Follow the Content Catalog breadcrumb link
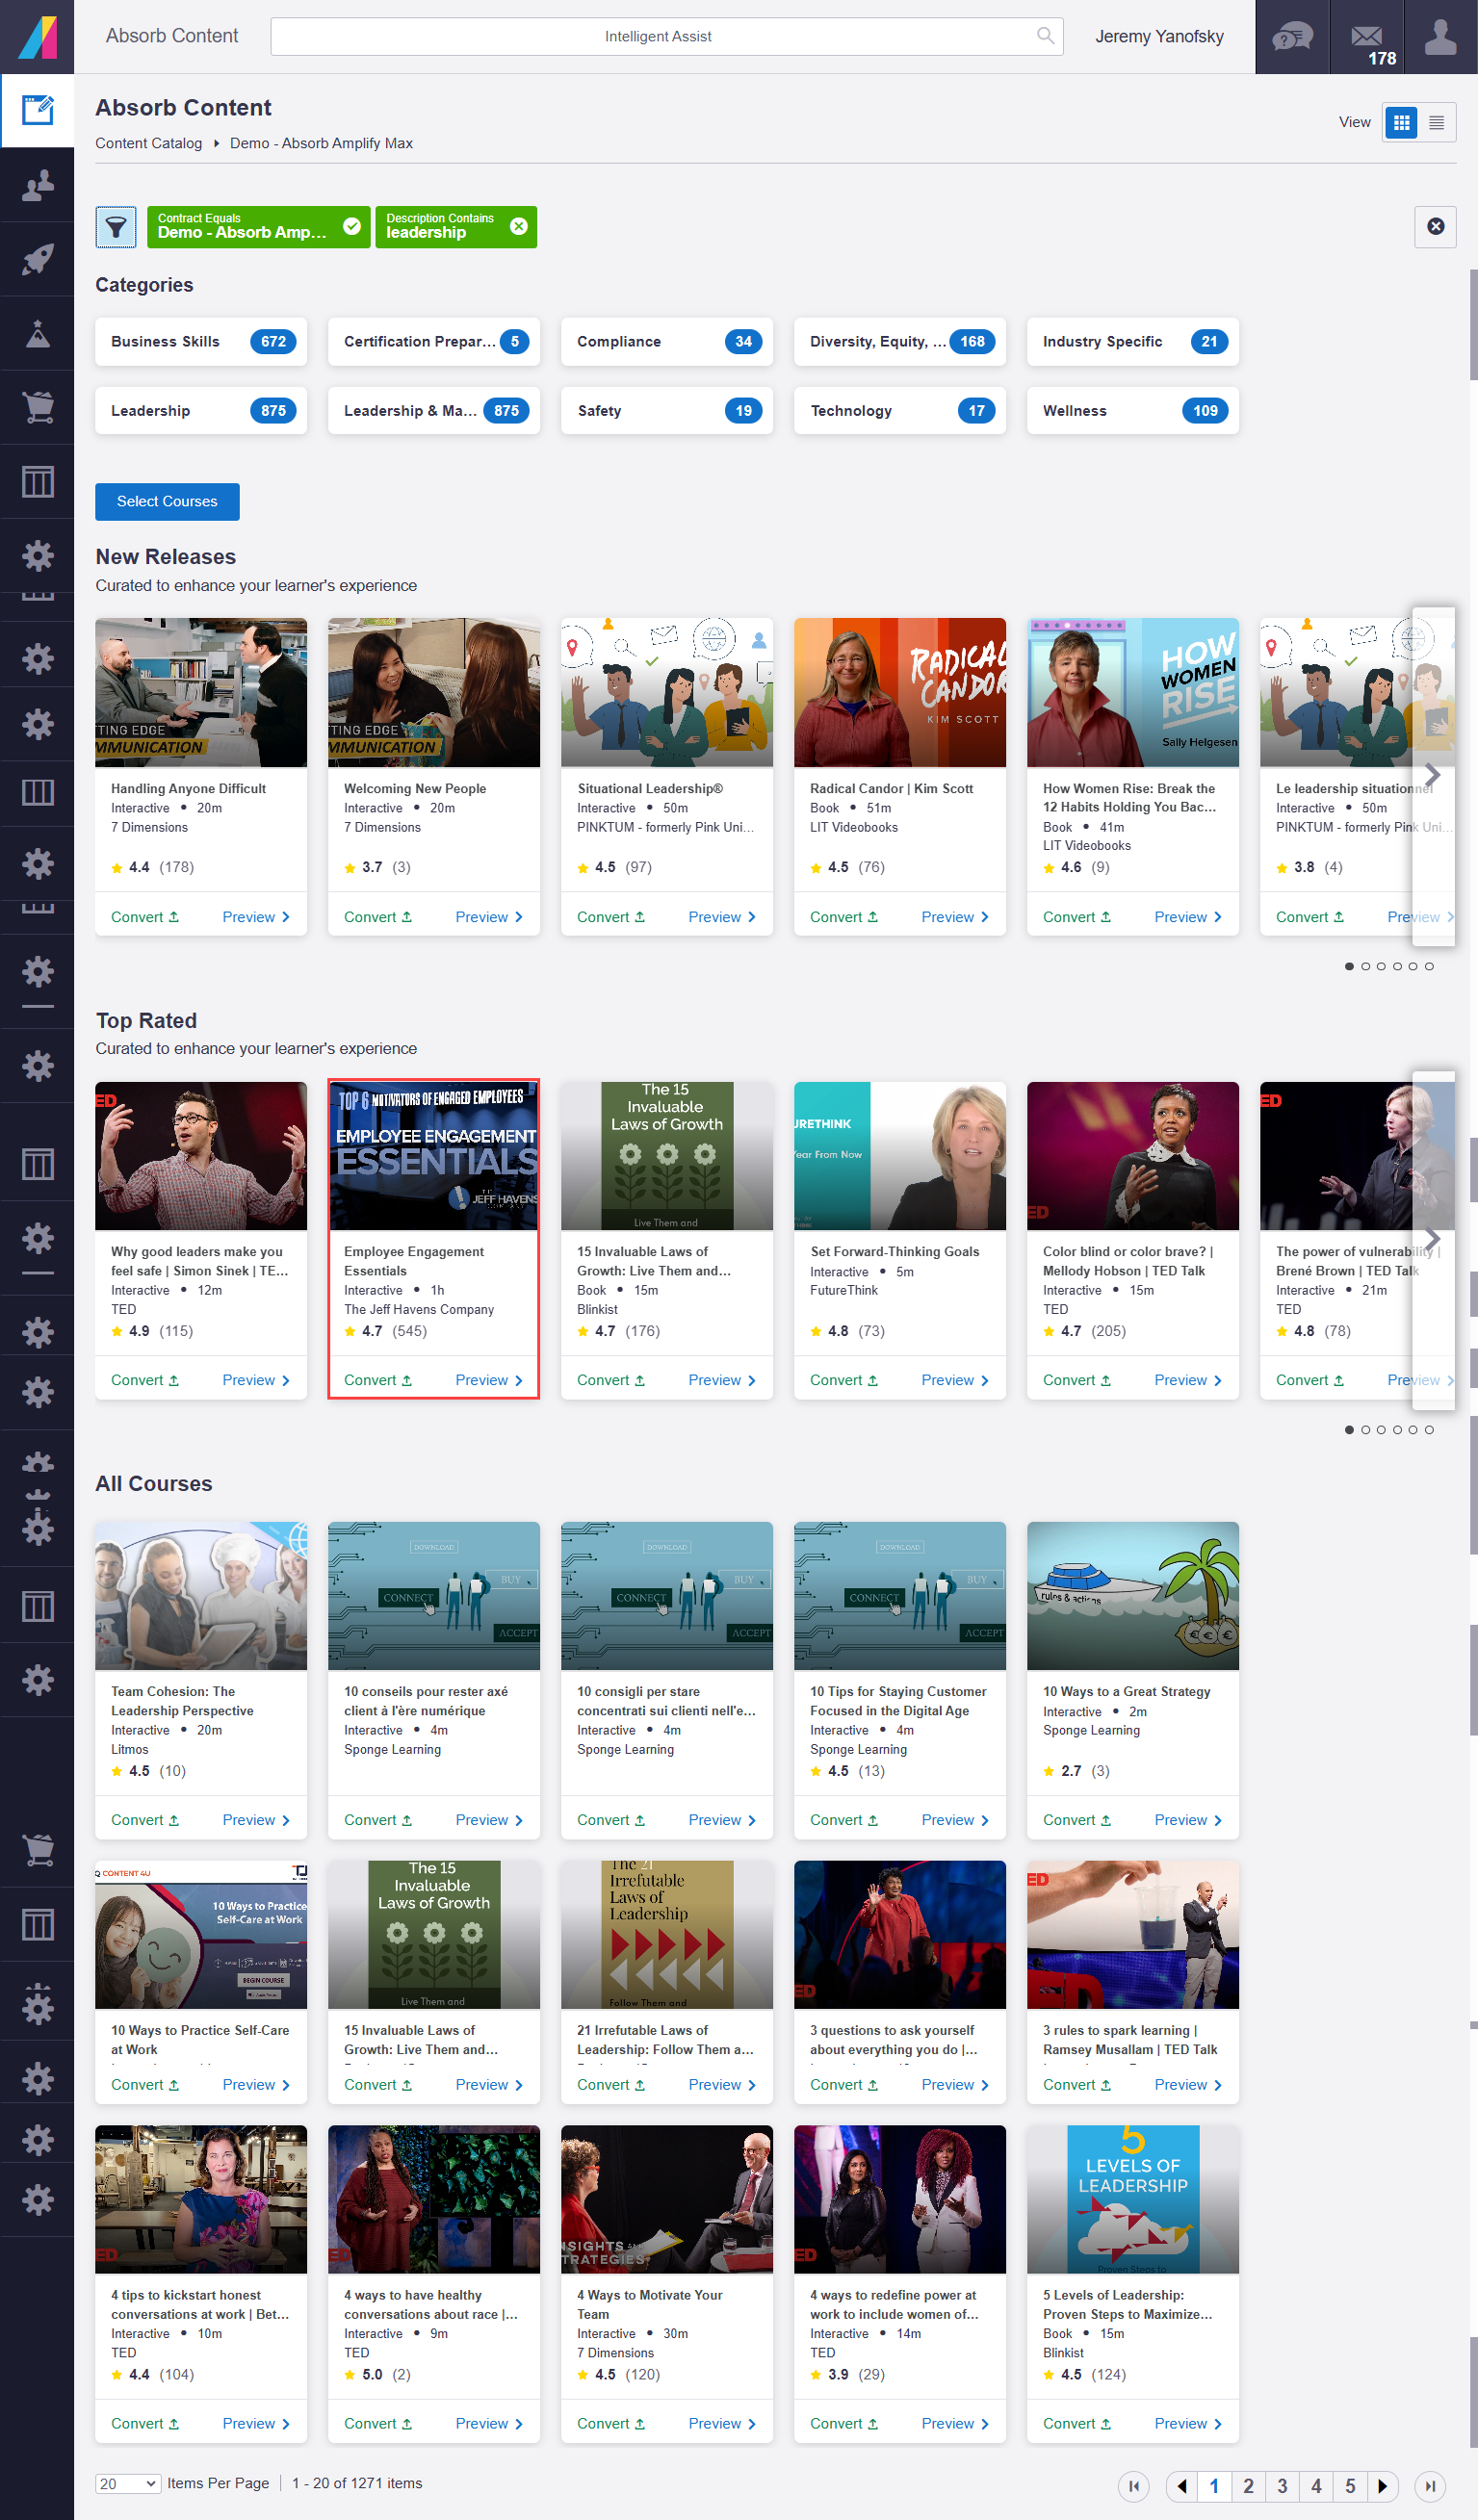The image size is (1478, 2520). [149, 143]
